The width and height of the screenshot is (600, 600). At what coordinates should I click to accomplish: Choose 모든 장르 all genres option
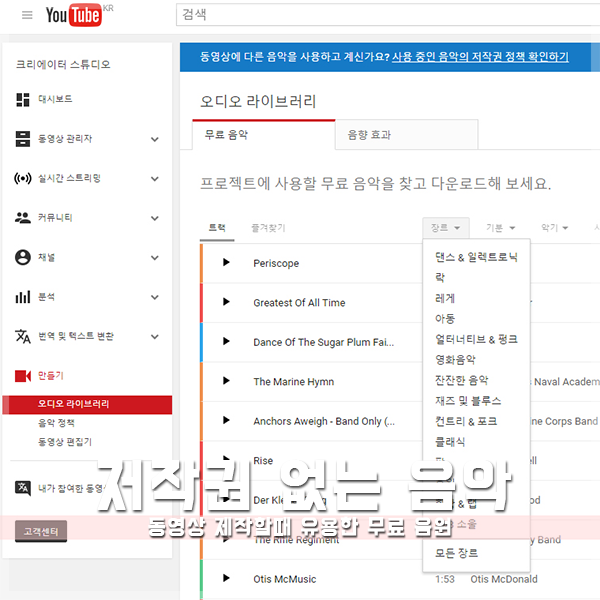click(456, 553)
